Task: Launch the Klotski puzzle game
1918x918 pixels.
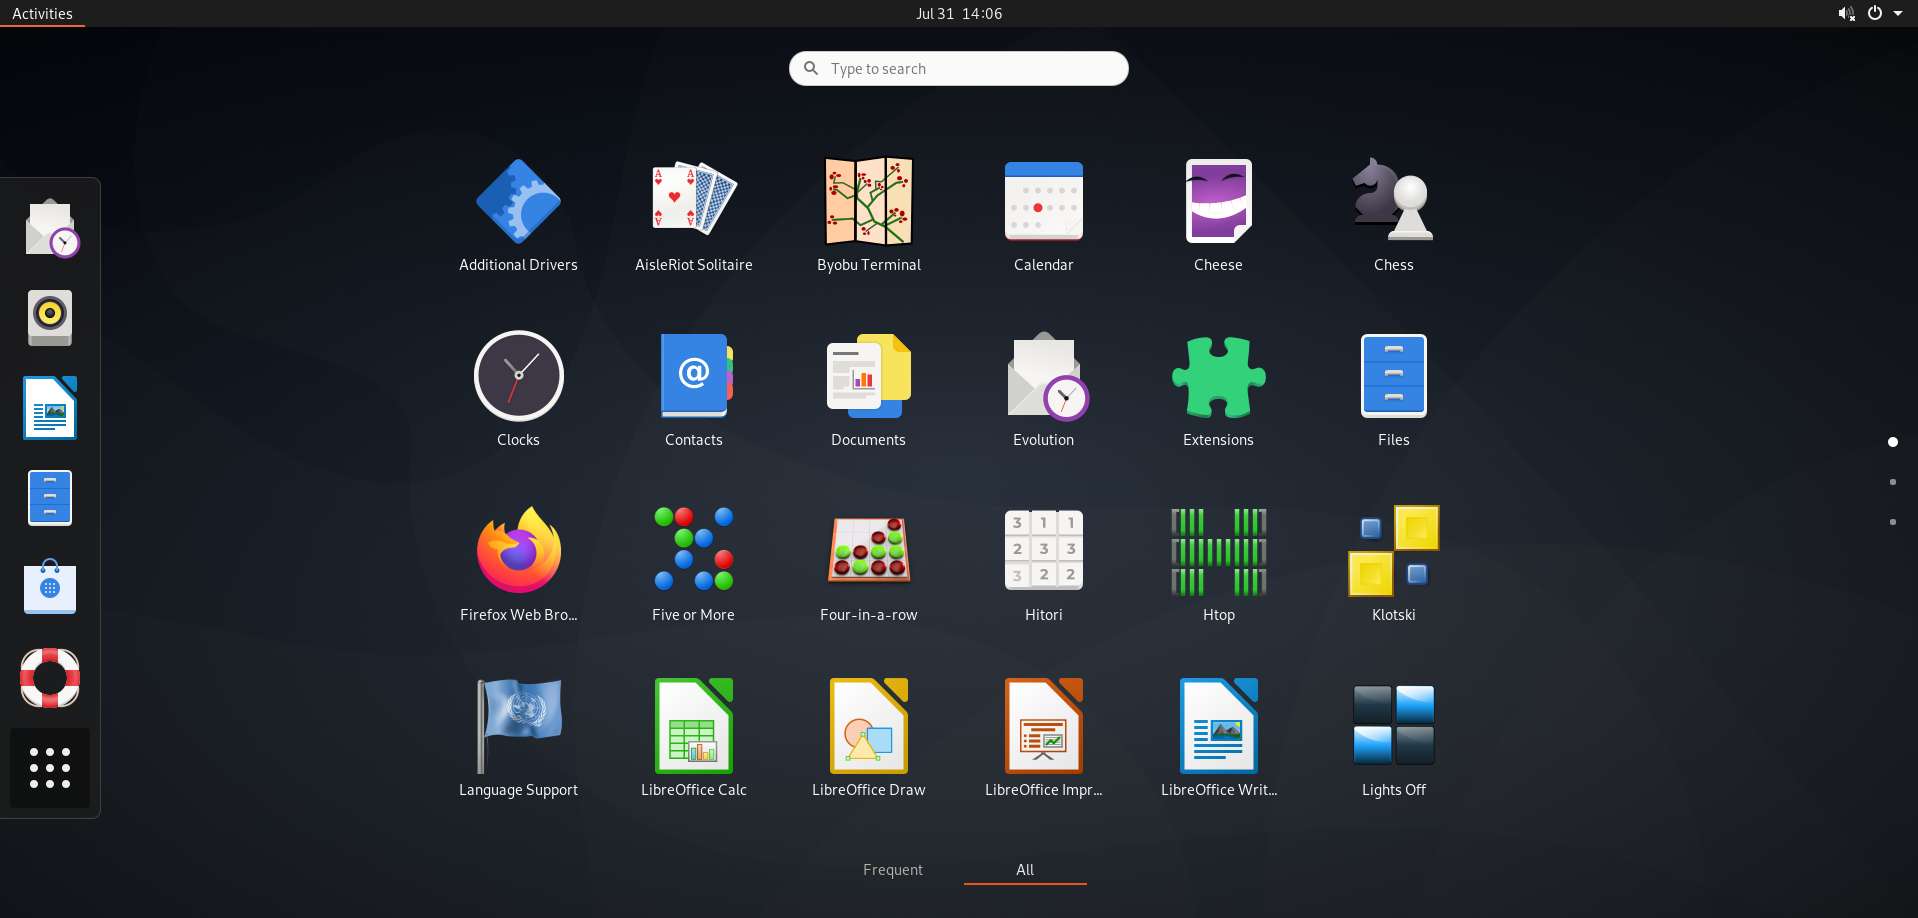Action: (x=1393, y=550)
